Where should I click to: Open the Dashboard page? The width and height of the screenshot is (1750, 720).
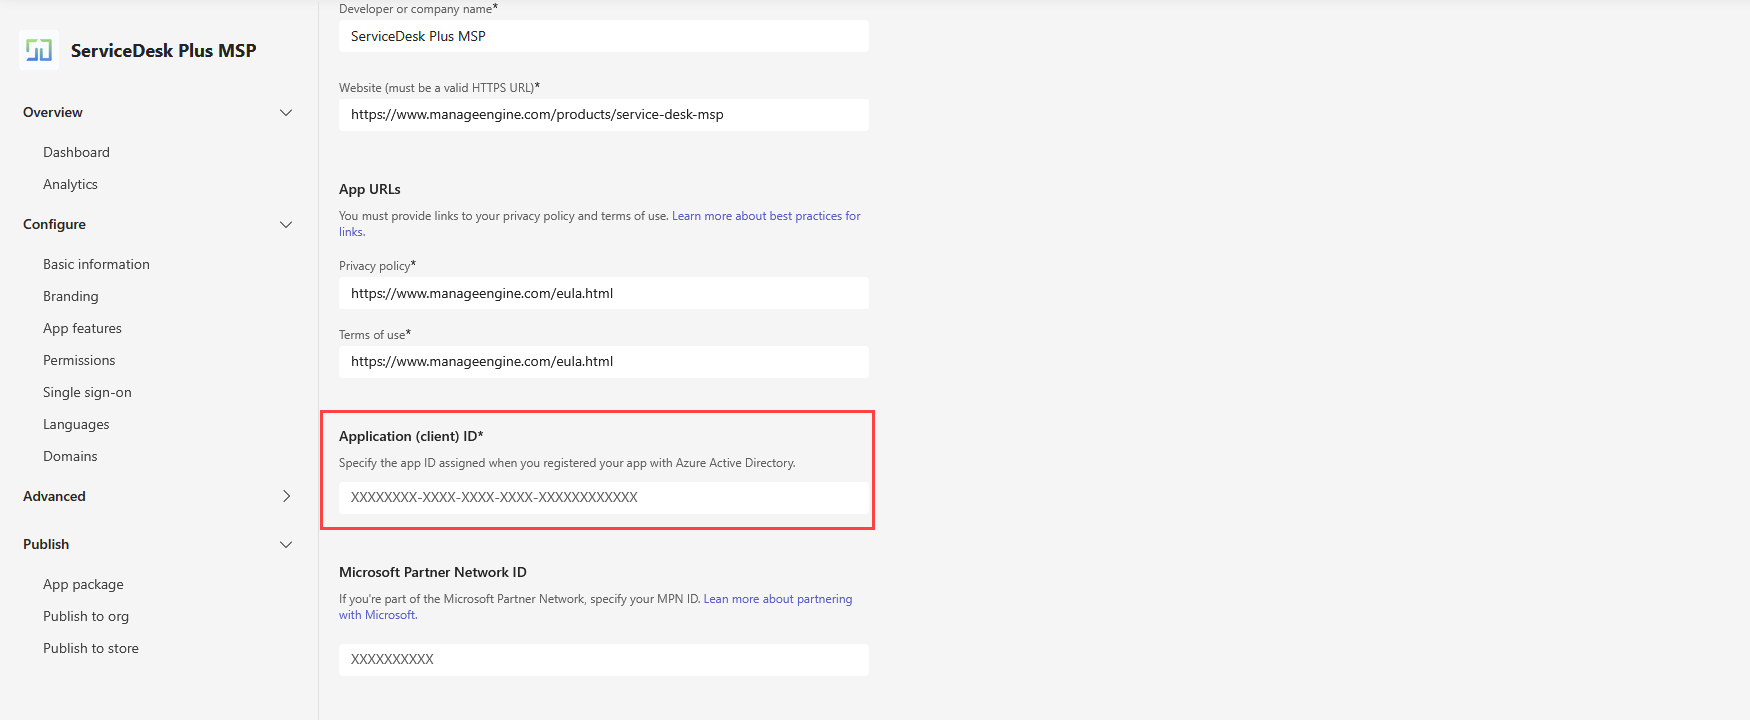click(76, 152)
